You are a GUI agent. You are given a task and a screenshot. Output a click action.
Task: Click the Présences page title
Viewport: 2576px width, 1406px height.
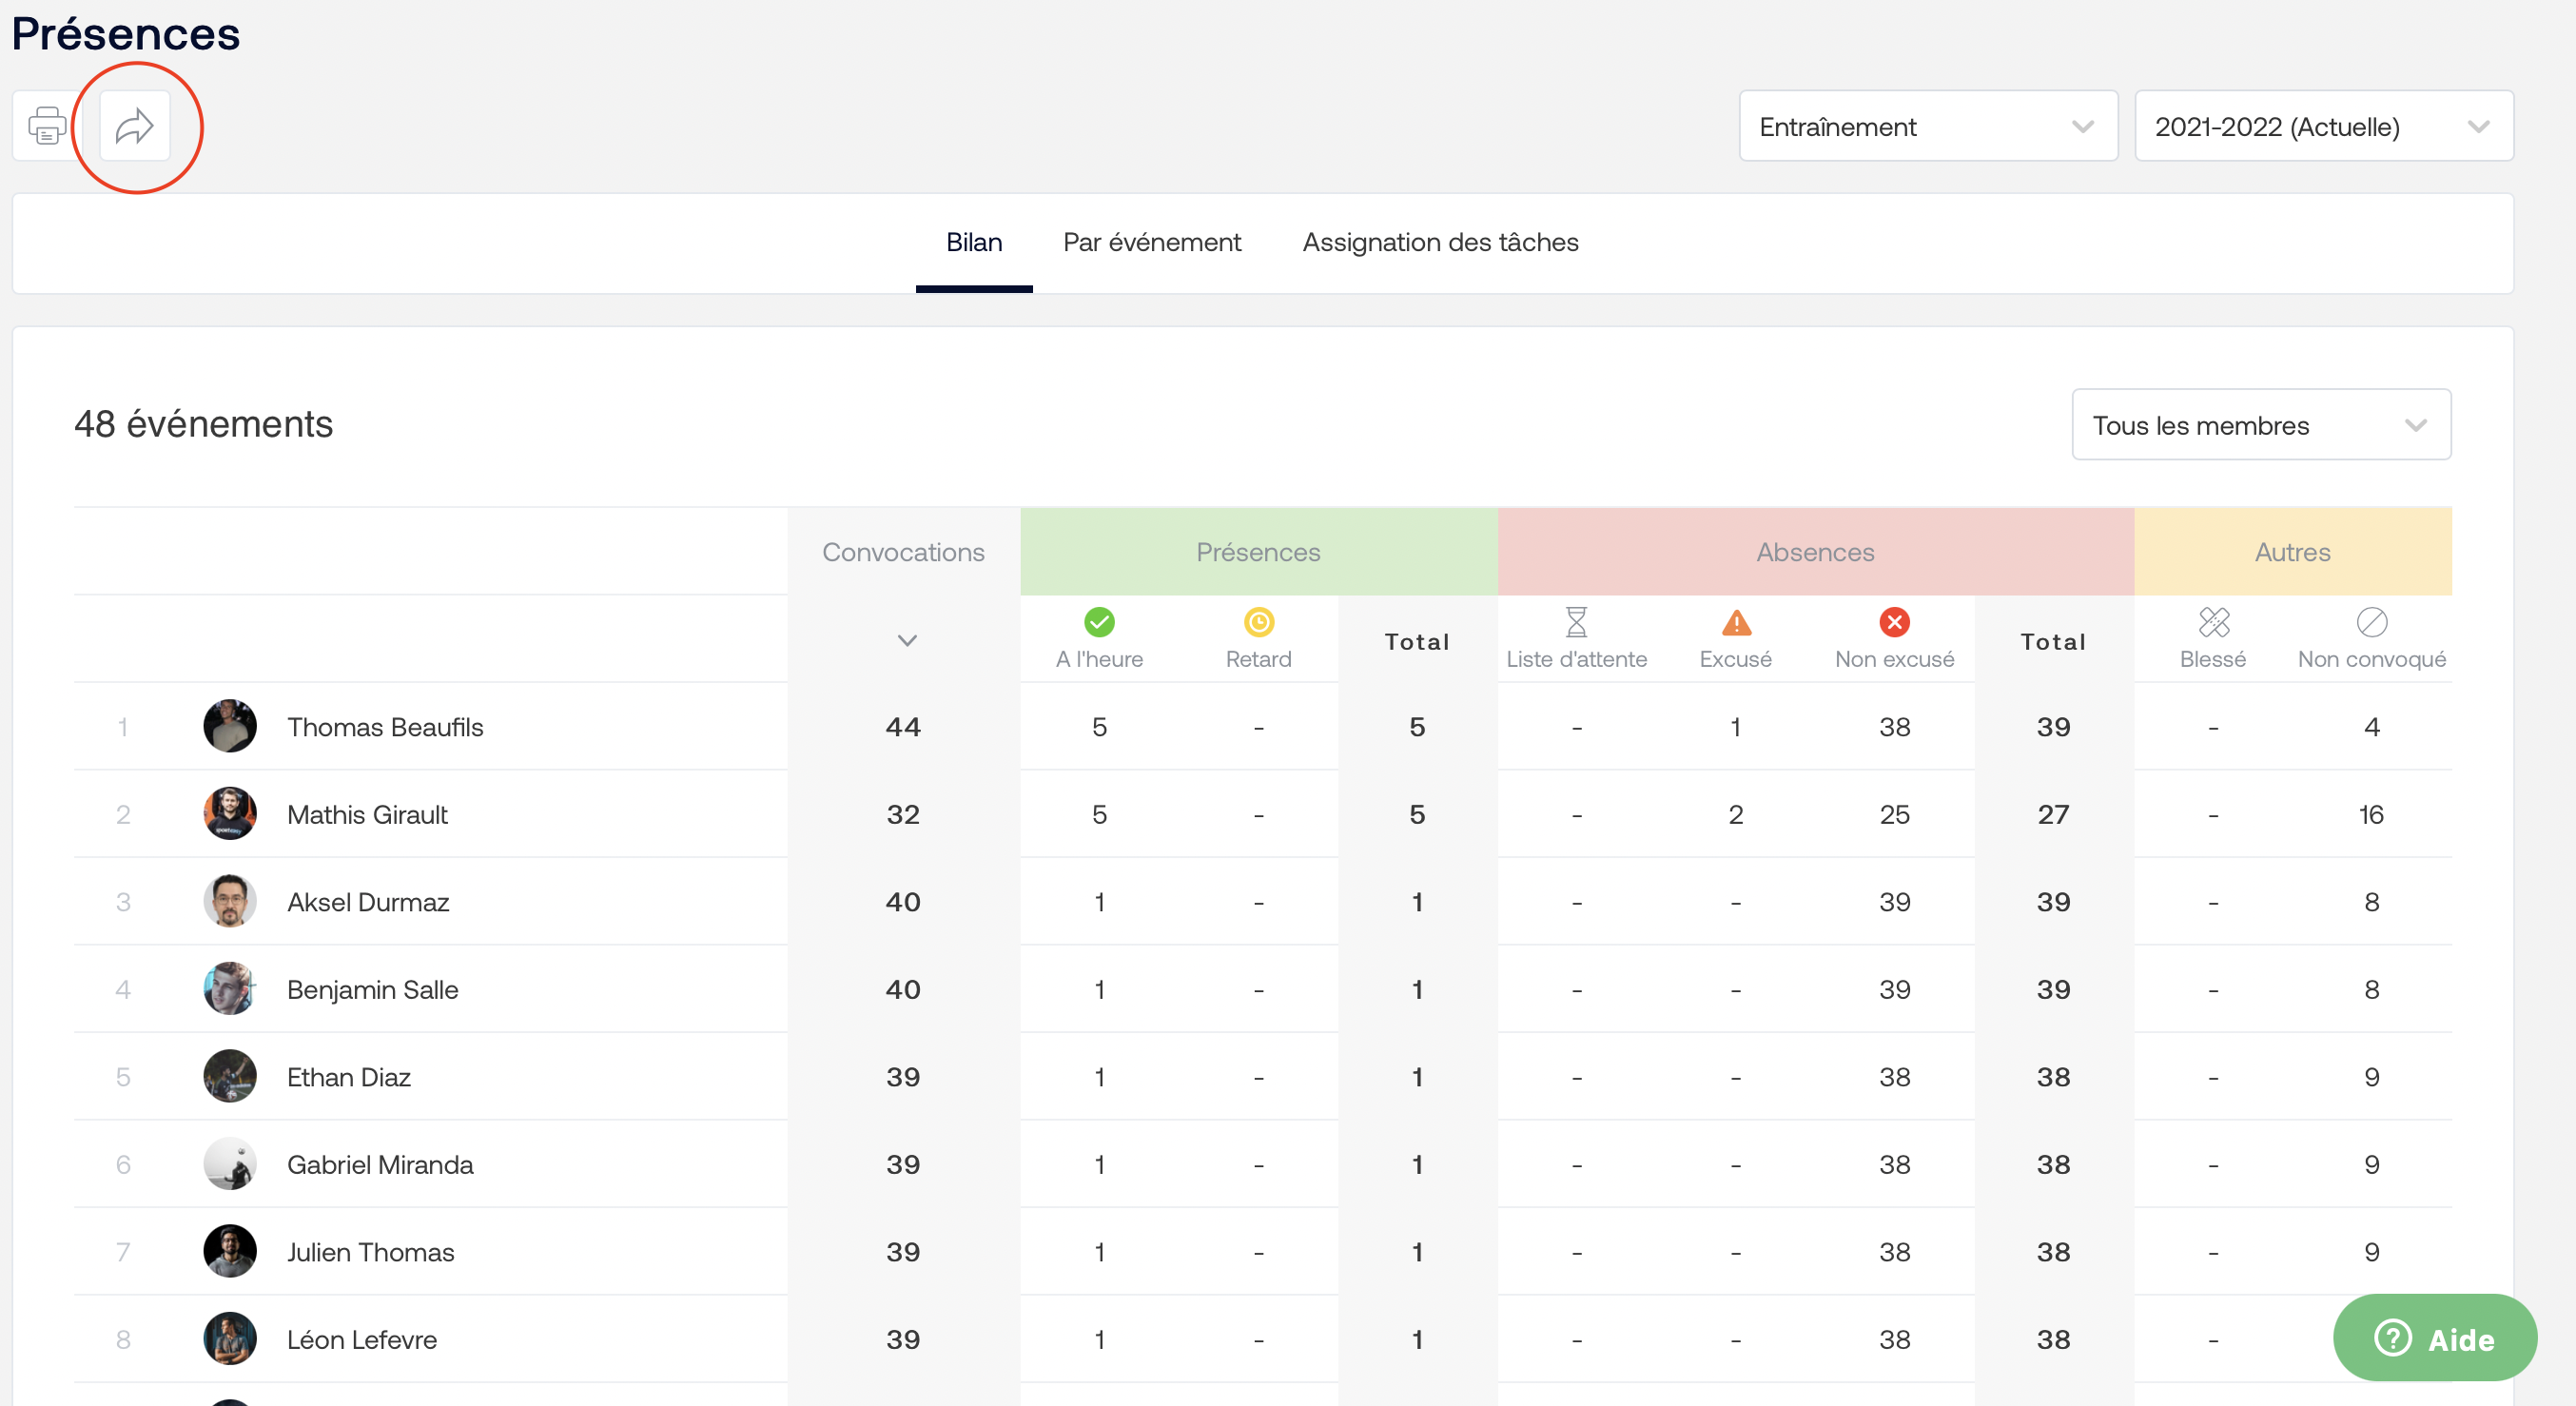pyautogui.click(x=126, y=34)
